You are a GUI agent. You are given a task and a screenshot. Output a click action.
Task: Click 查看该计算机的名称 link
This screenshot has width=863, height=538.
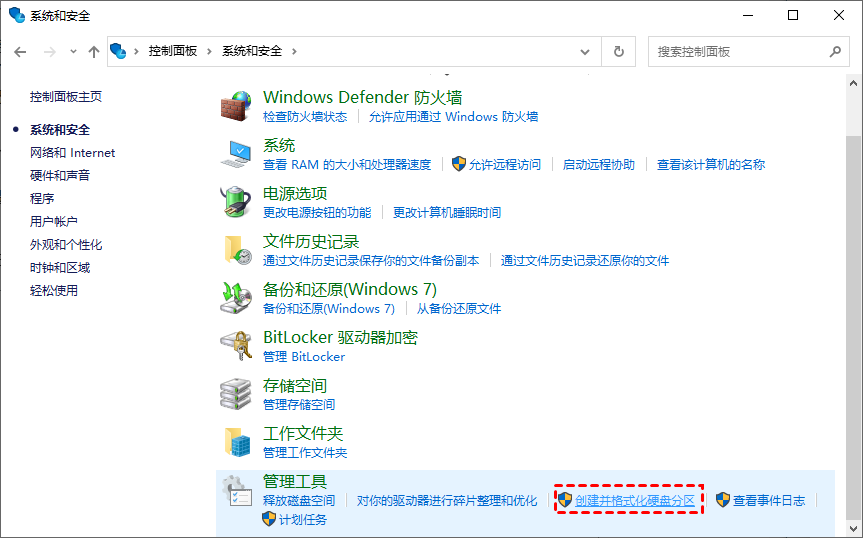711,164
